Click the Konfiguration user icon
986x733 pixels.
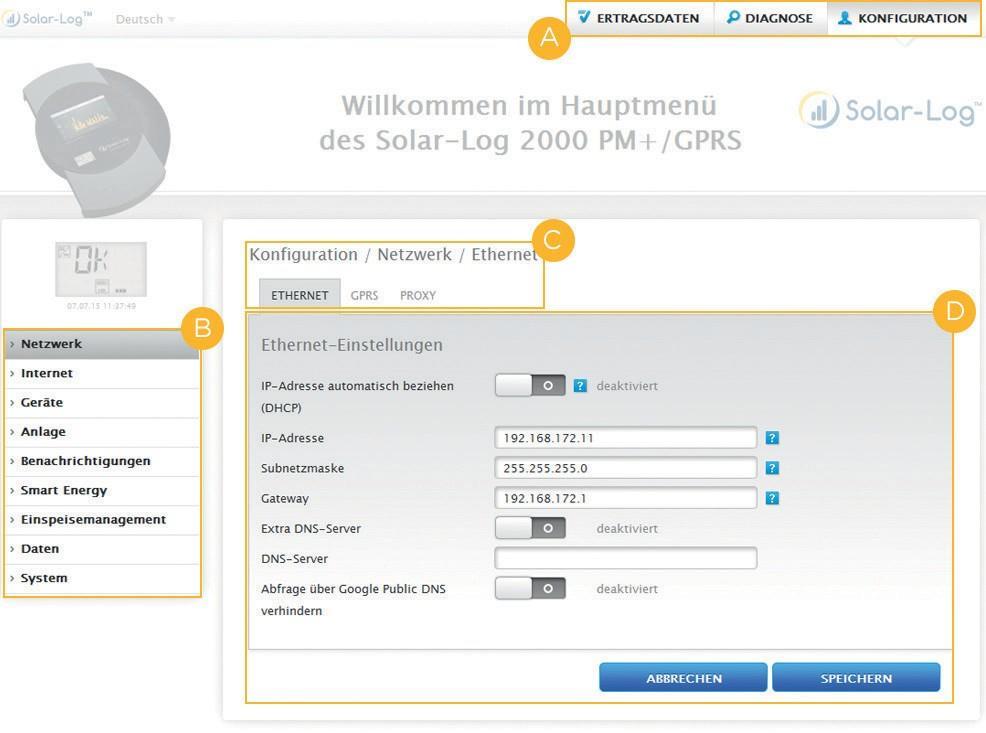click(x=845, y=18)
